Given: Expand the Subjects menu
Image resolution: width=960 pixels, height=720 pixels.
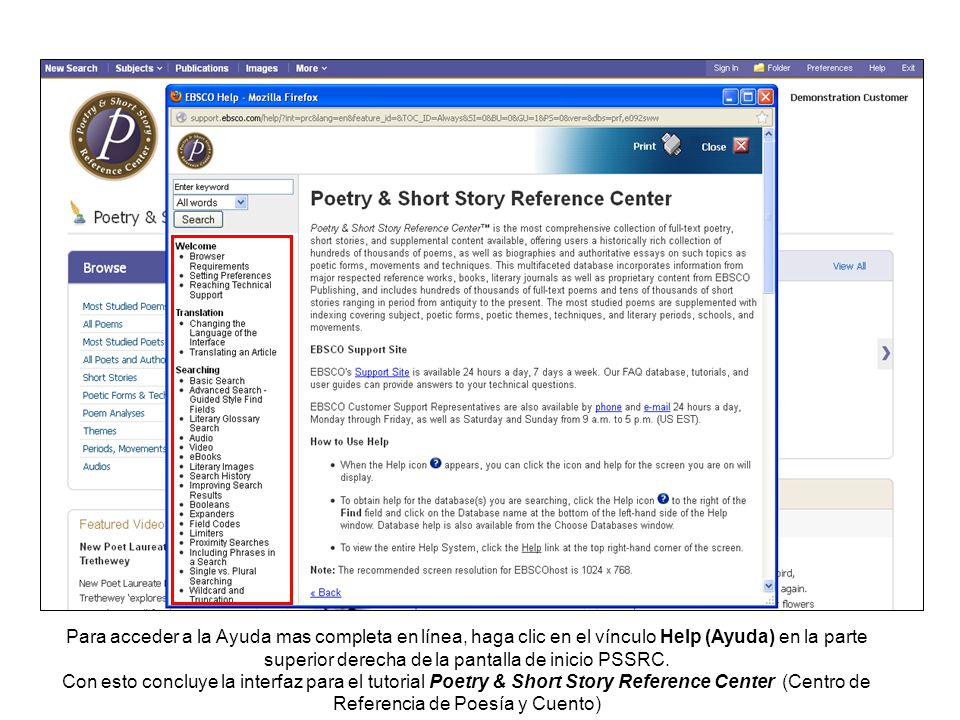Looking at the screenshot, I should tap(138, 69).
